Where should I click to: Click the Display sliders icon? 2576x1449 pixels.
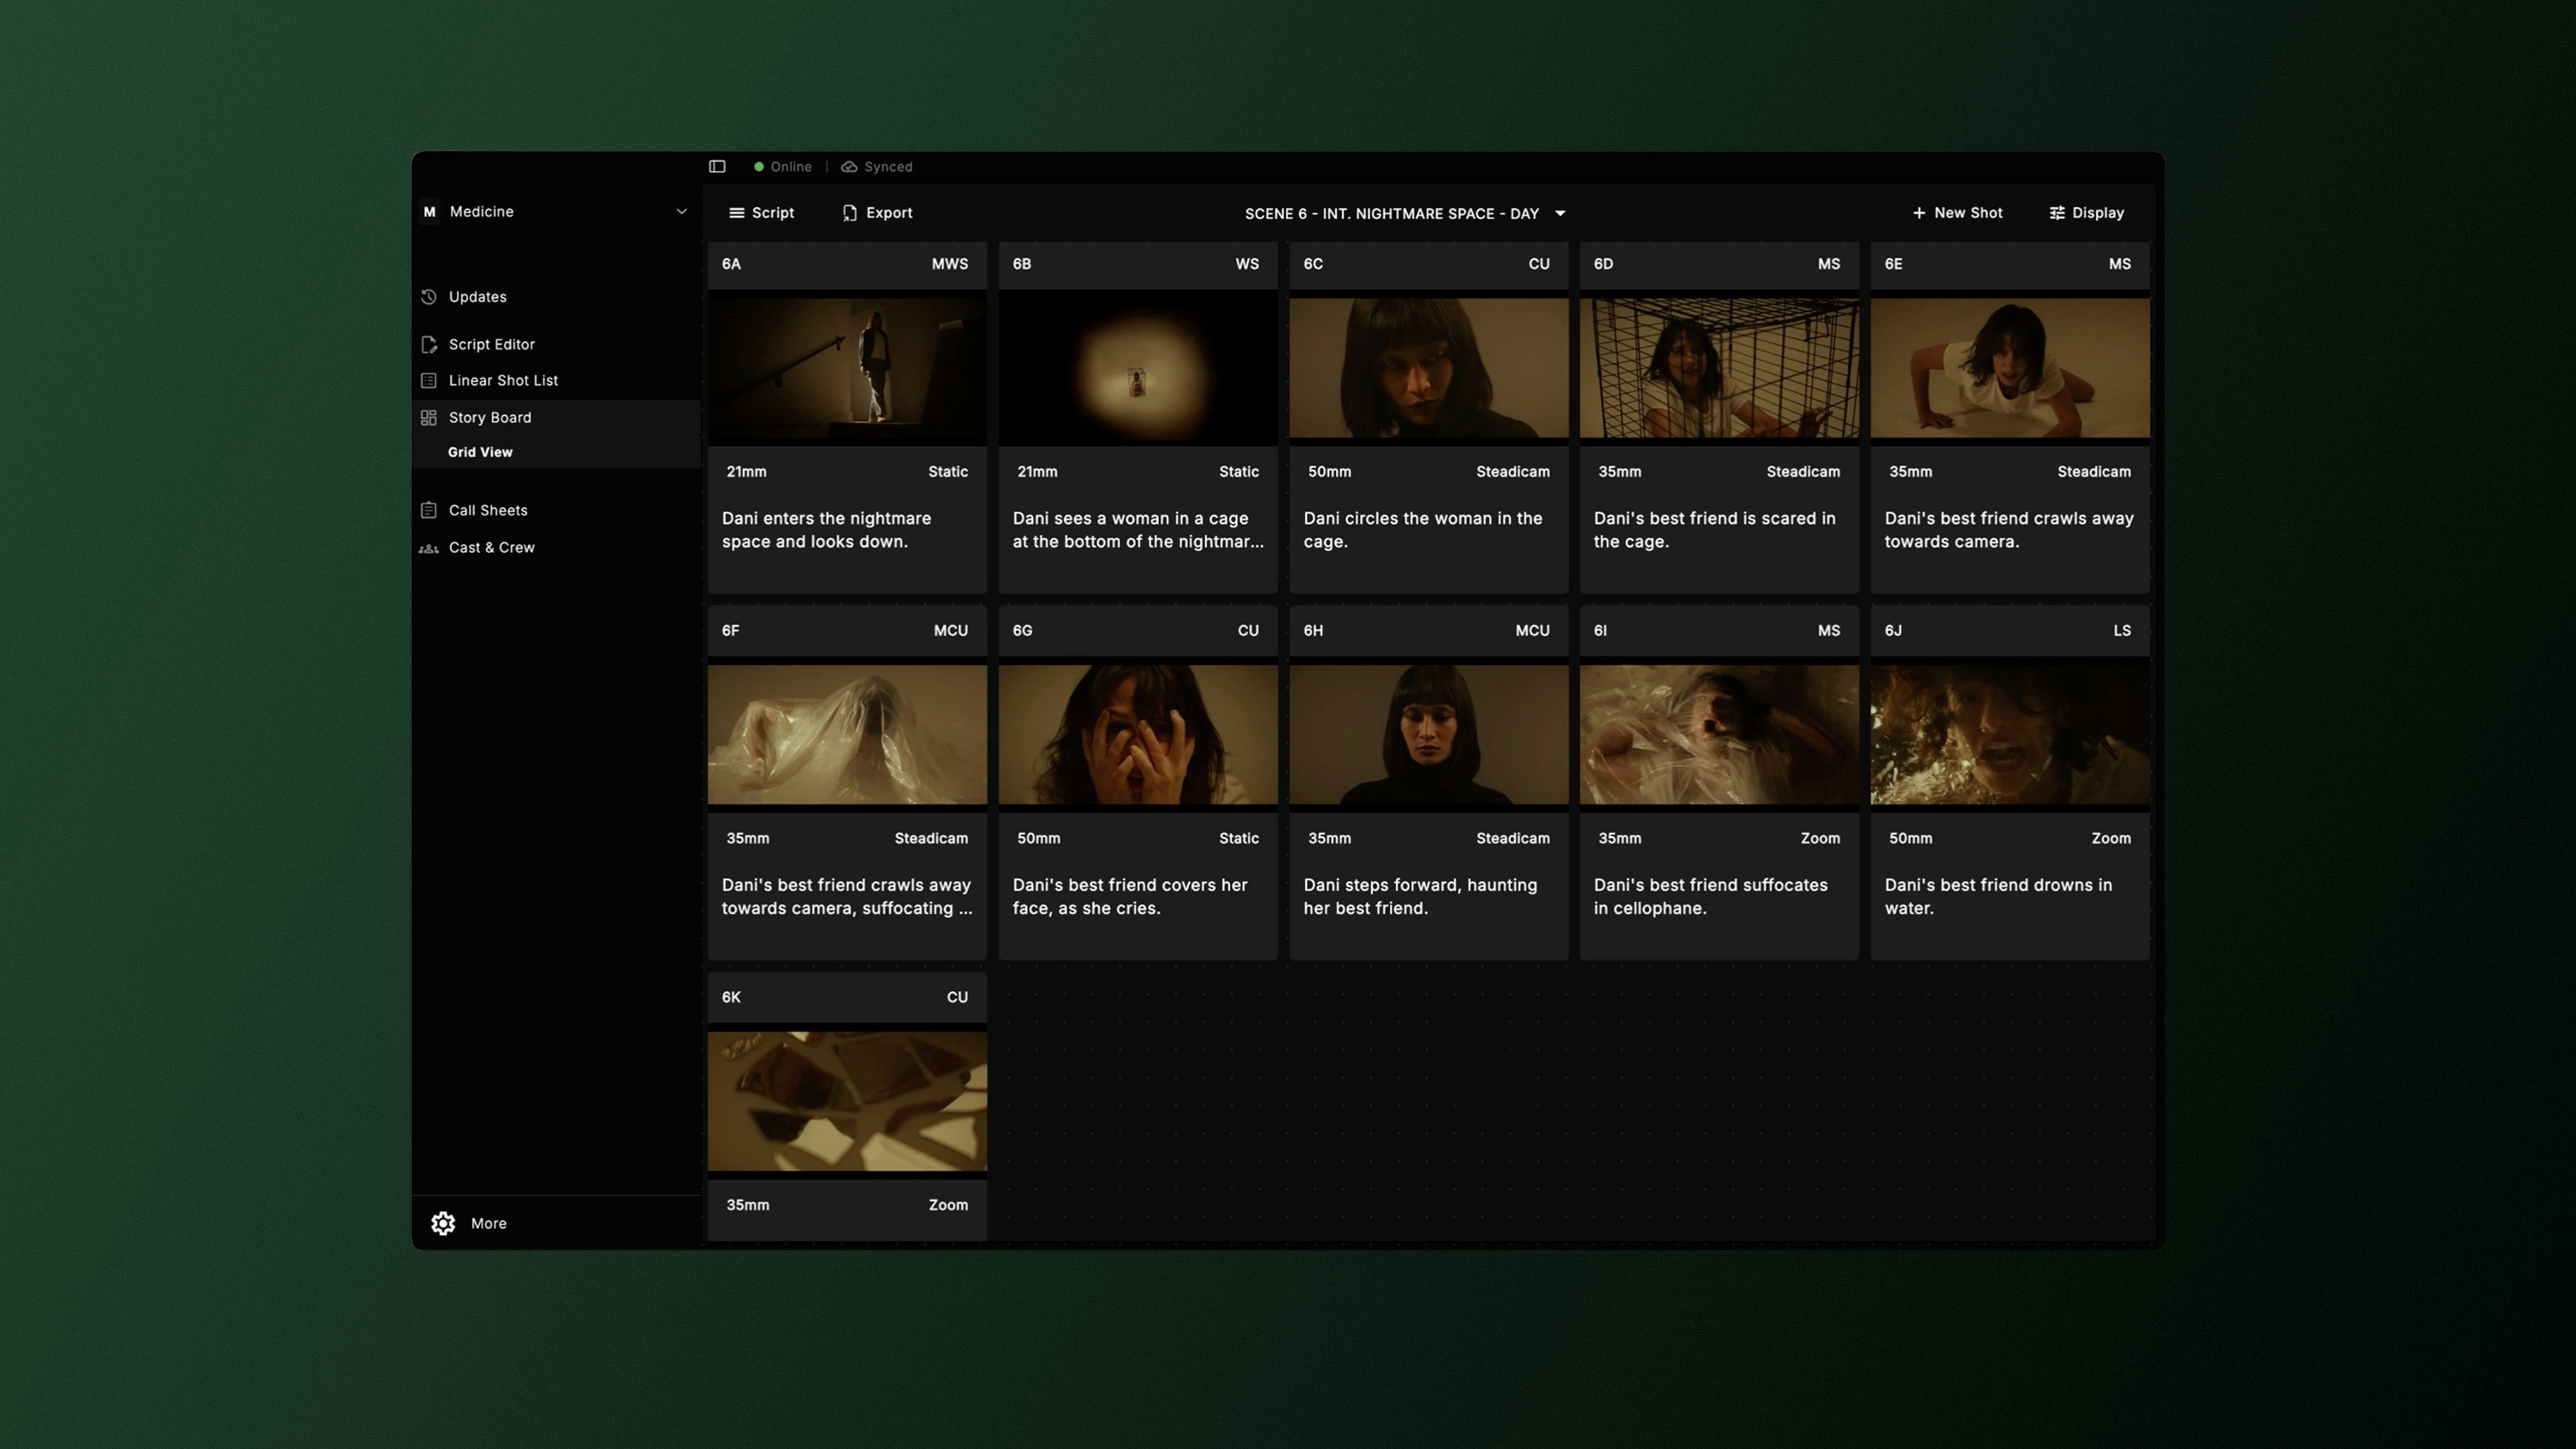pyautogui.click(x=2057, y=213)
